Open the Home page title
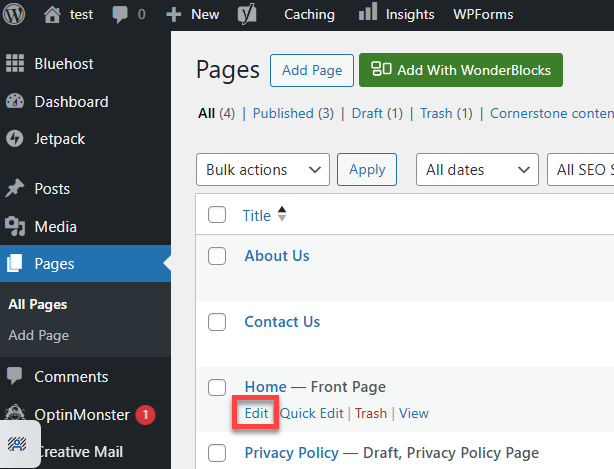 click(x=265, y=387)
